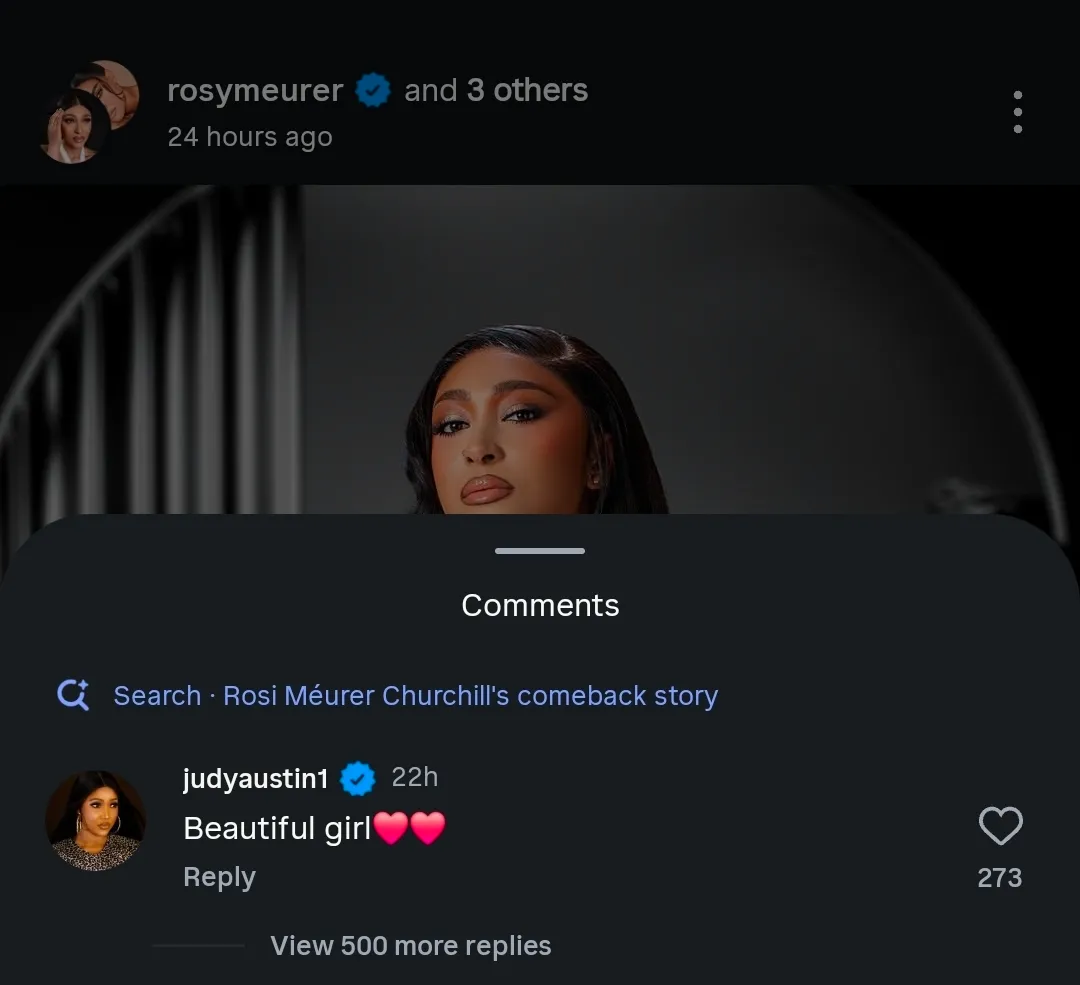Screen dimensions: 1080x985
Task: Like judyaustin1's comment with the heart
Action: pos(1000,826)
